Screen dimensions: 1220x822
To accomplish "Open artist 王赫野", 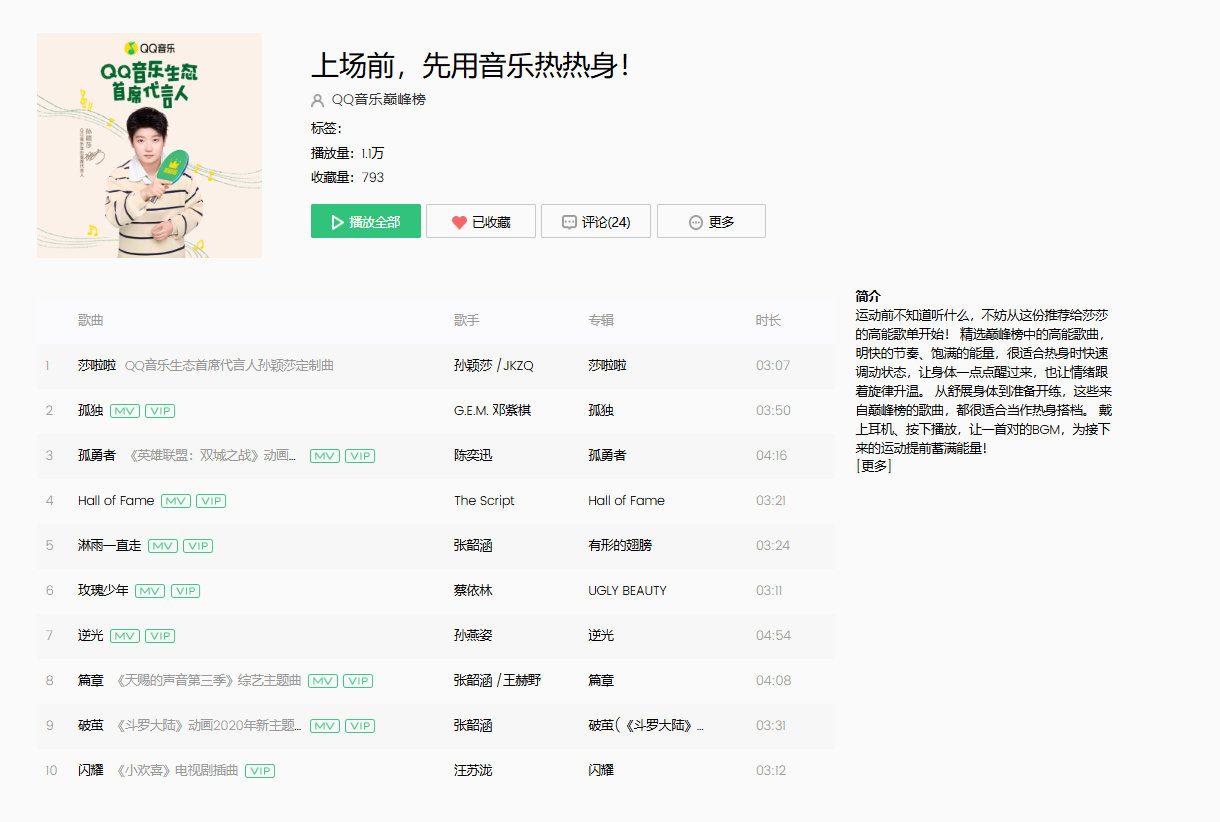I will (522, 681).
